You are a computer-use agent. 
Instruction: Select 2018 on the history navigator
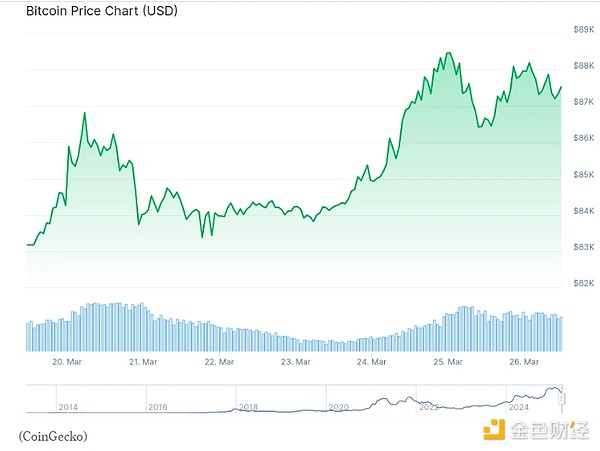248,408
